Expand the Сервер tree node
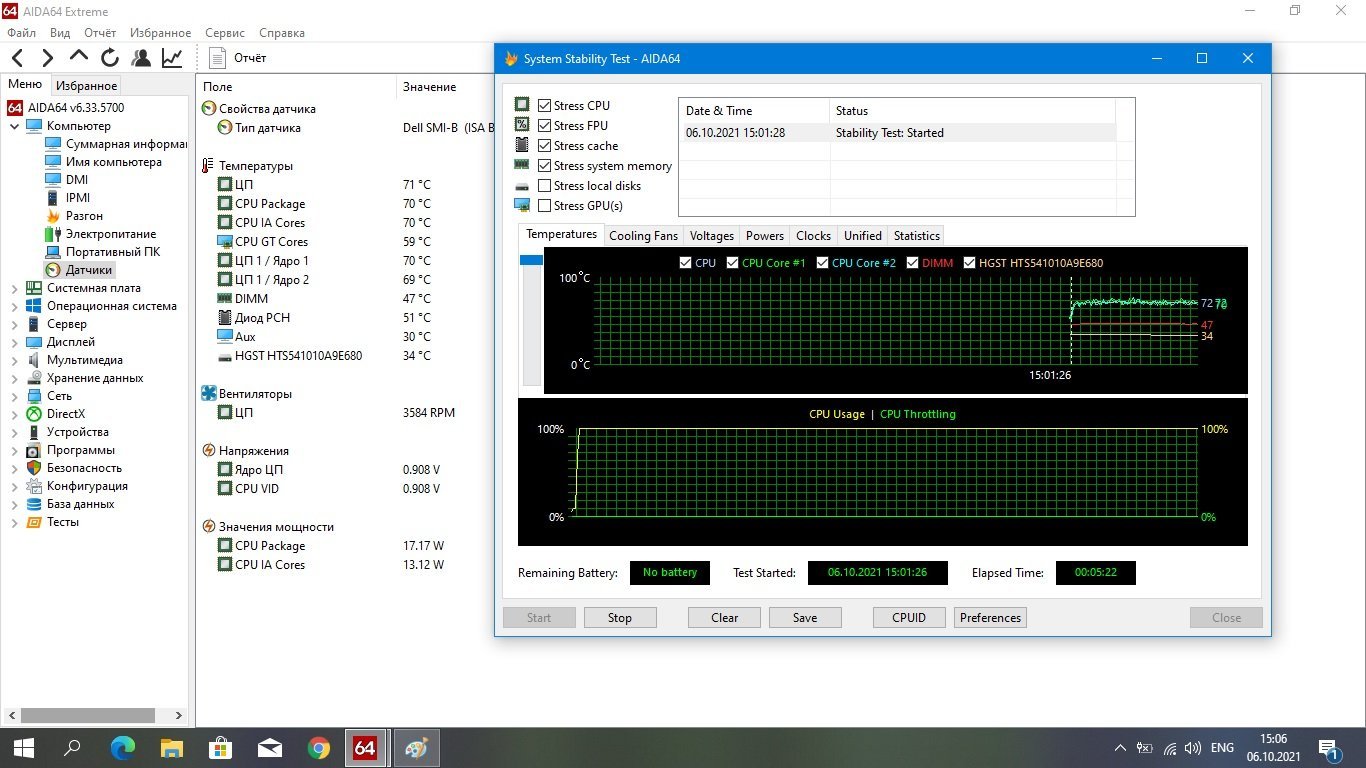 click(x=15, y=324)
